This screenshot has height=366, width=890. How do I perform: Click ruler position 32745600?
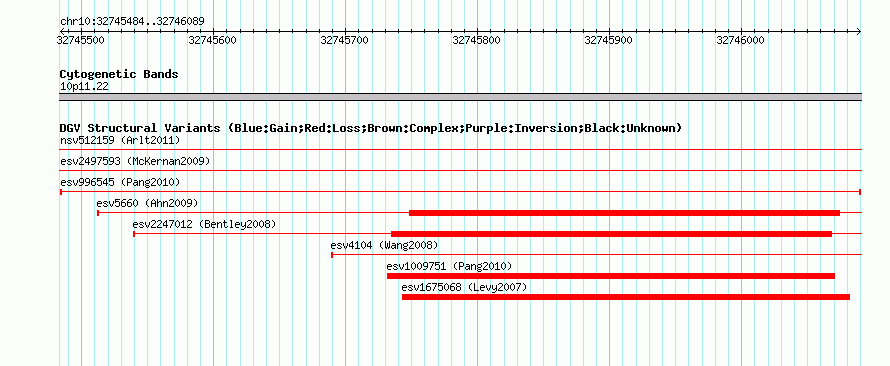click(213, 40)
